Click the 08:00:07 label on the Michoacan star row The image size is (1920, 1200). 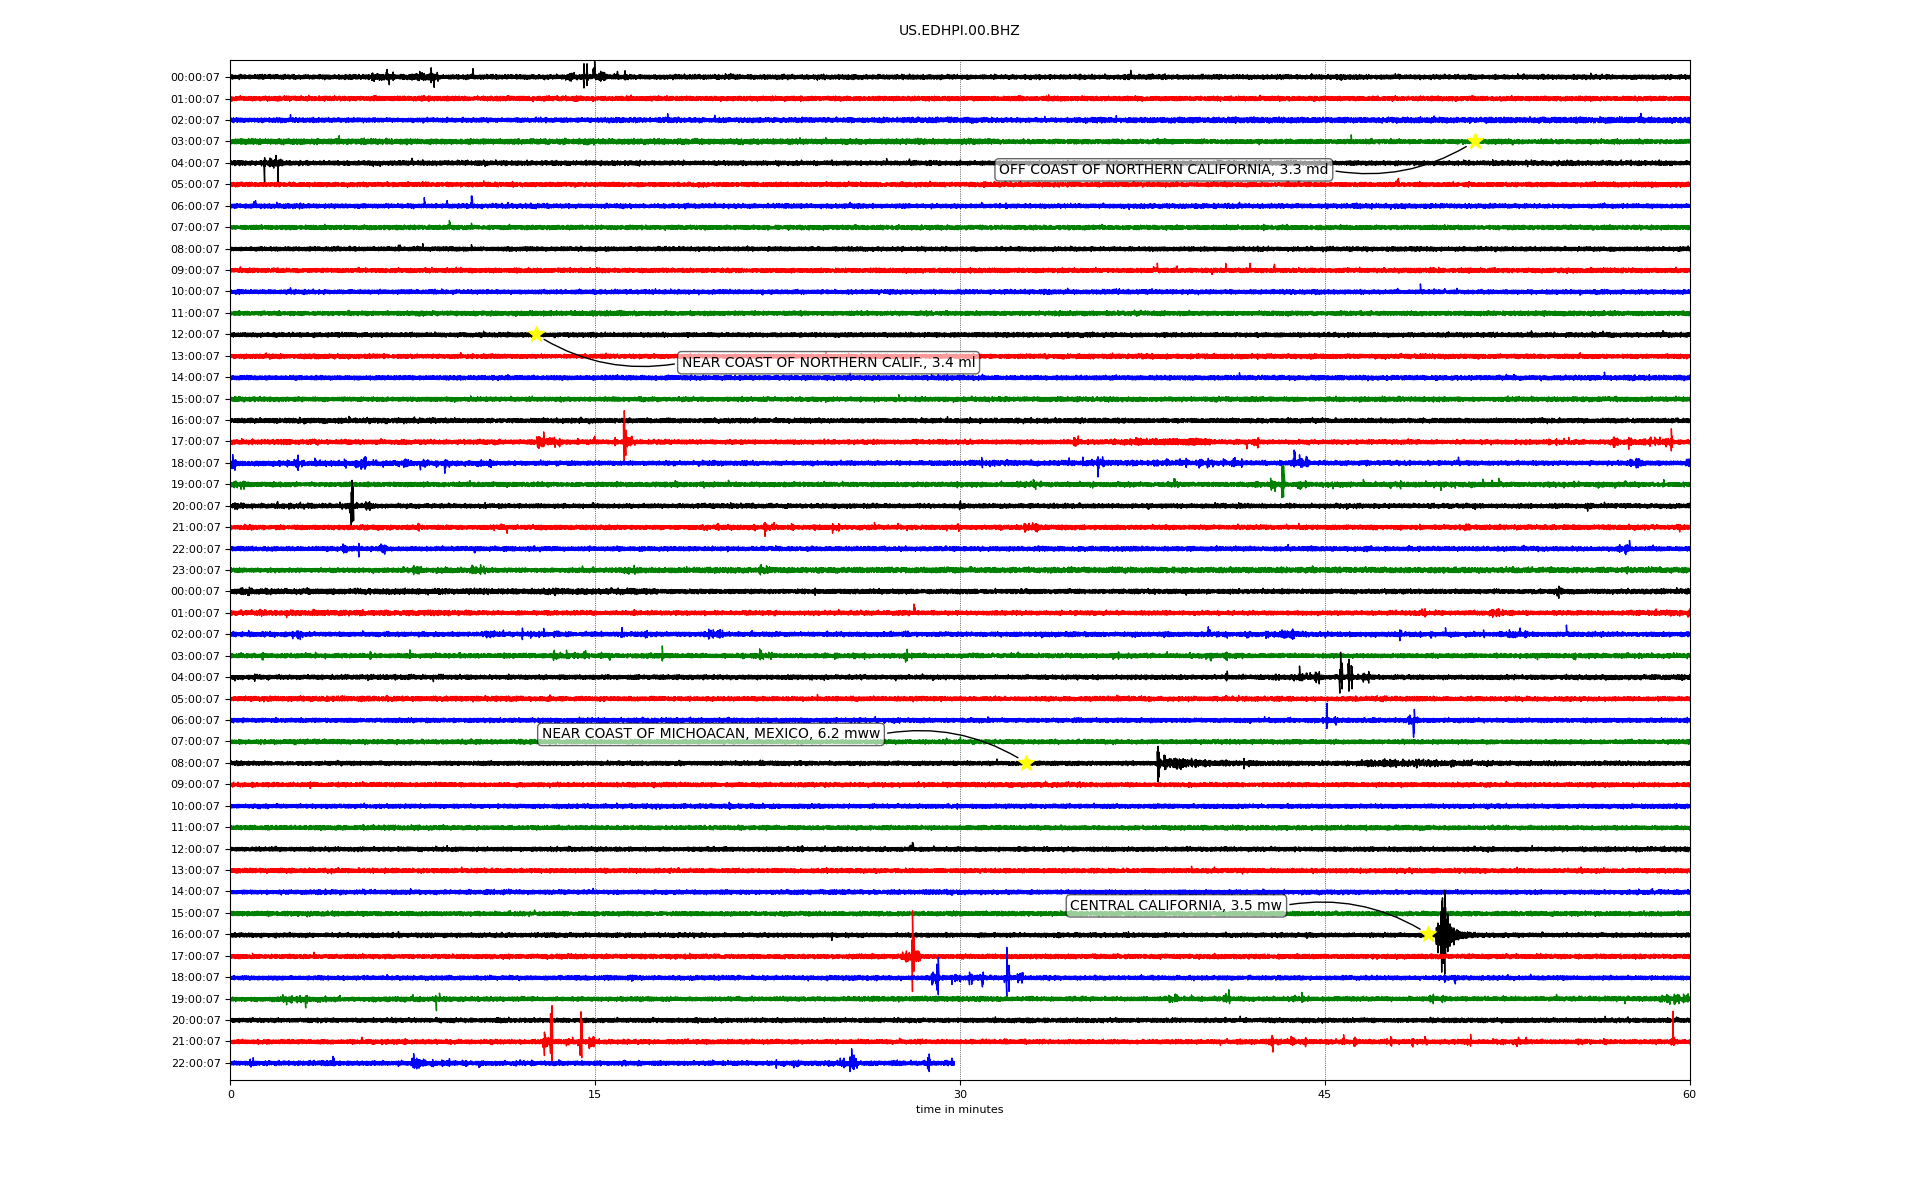pyautogui.click(x=195, y=764)
